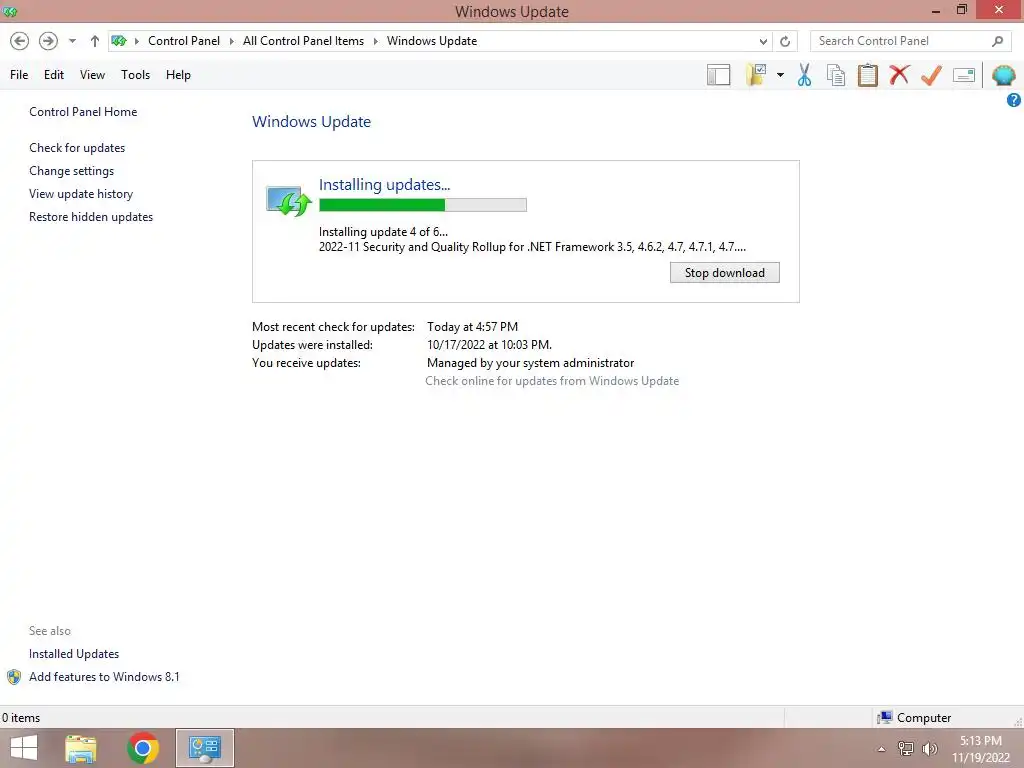The height and width of the screenshot is (768, 1024).
Task: Expand arrow after Control Panel breadcrumb
Action: pyautogui.click(x=231, y=41)
